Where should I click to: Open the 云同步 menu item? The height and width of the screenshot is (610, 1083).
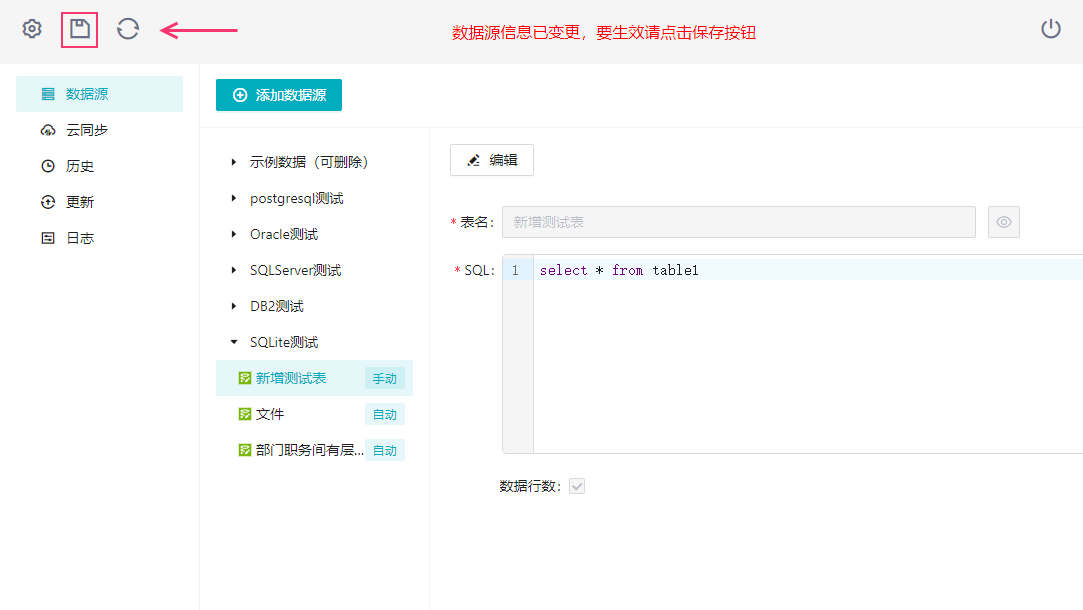99,130
